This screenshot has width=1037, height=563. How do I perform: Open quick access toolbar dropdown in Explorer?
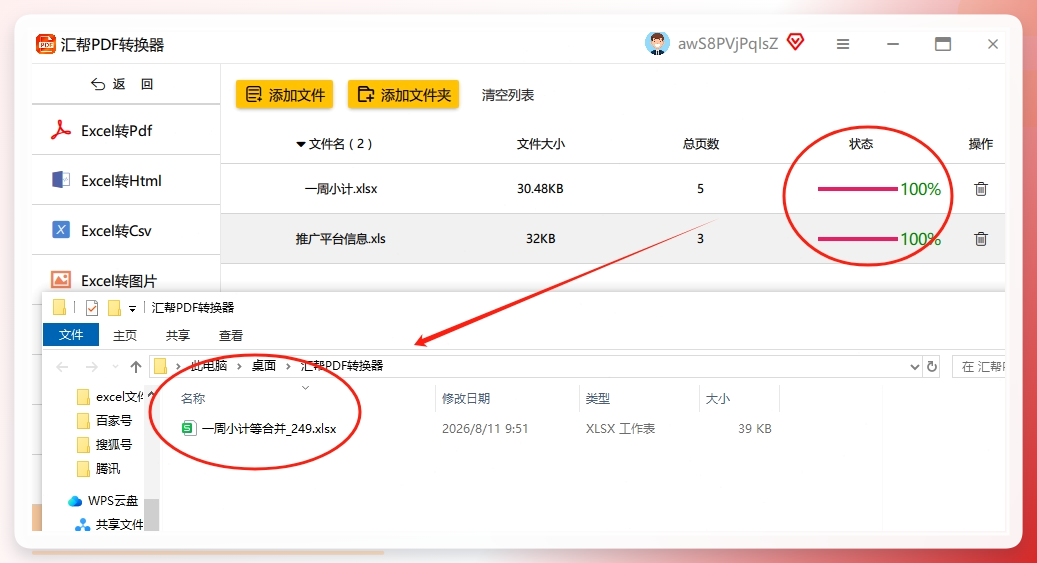132,308
